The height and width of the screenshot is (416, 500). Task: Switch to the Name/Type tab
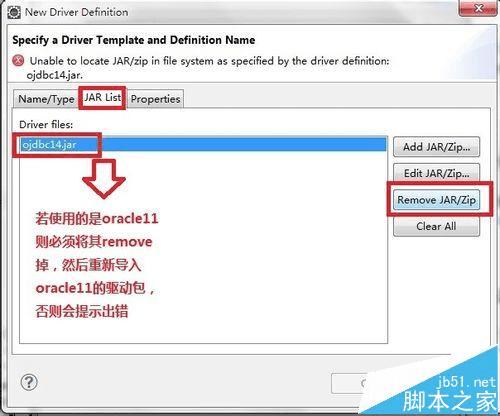46,99
